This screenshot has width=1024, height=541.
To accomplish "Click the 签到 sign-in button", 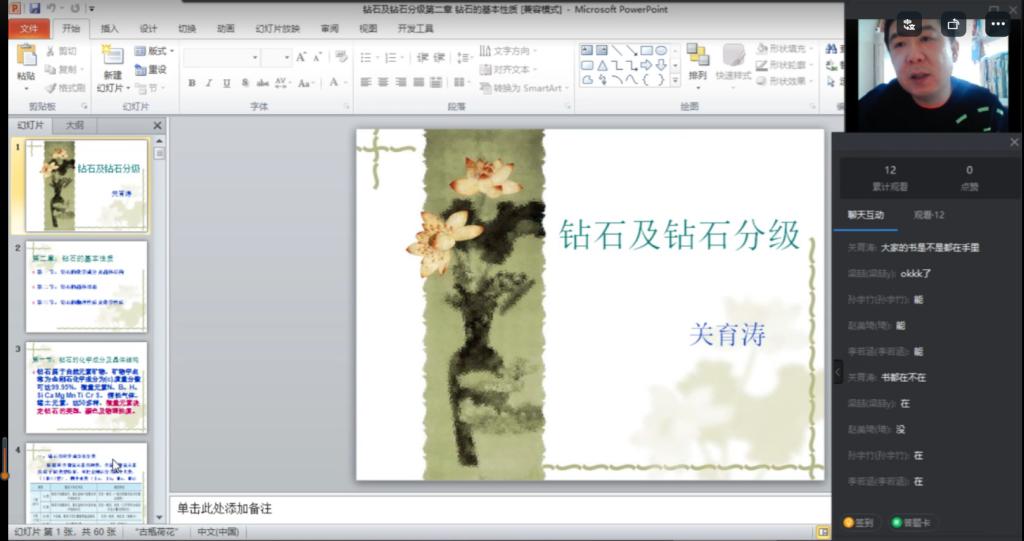I will click(859, 522).
